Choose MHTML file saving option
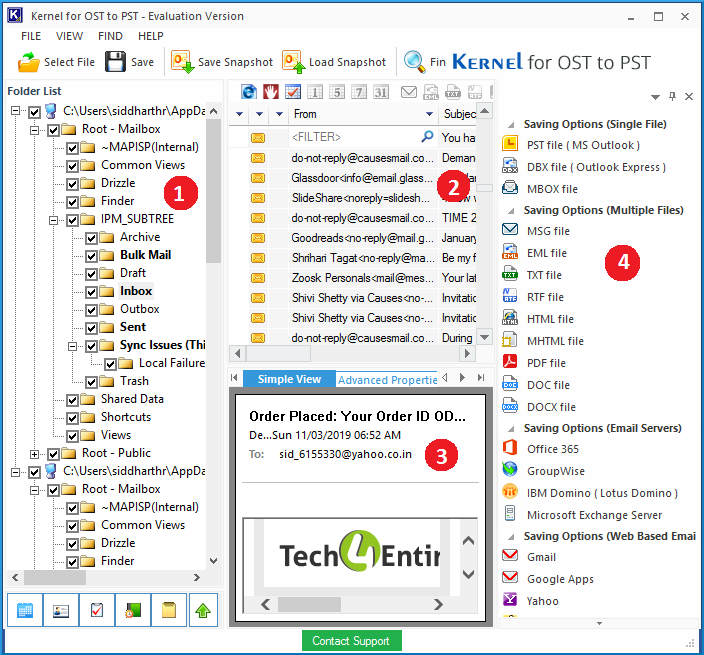This screenshot has width=704, height=655. (x=555, y=341)
